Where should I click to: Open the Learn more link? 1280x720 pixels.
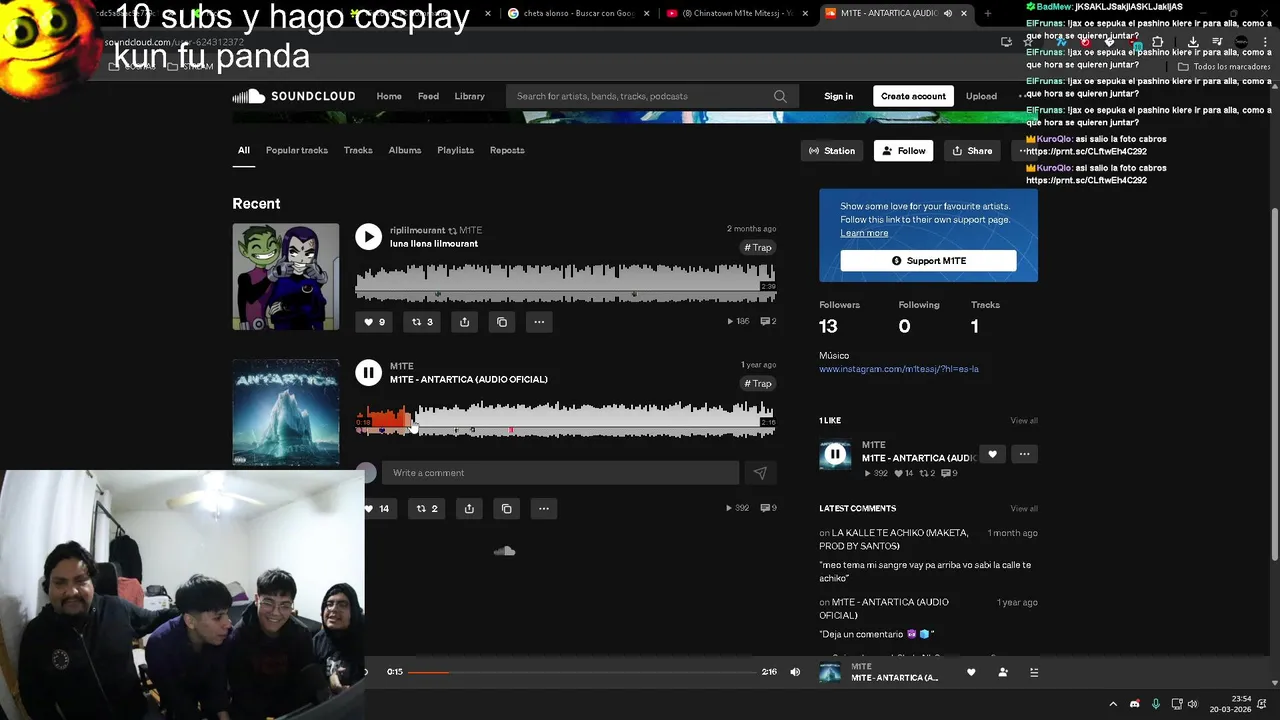(x=864, y=233)
